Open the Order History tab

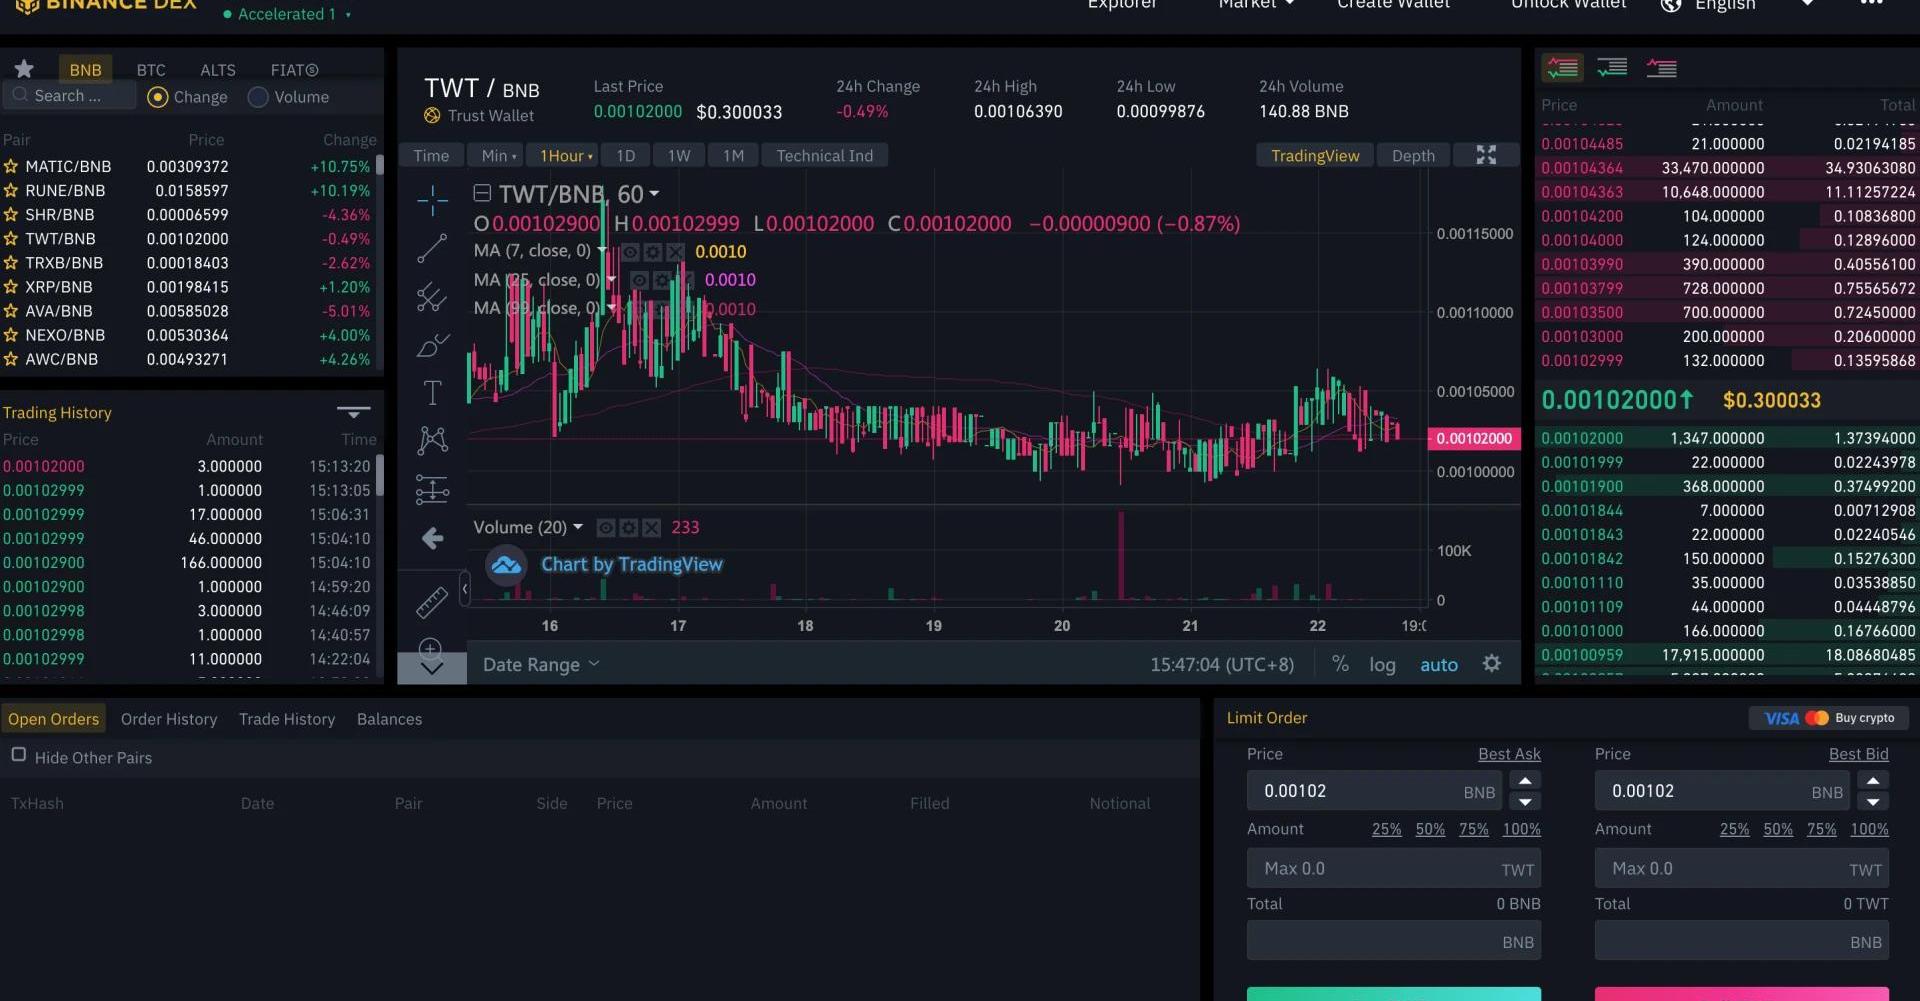tap(169, 719)
